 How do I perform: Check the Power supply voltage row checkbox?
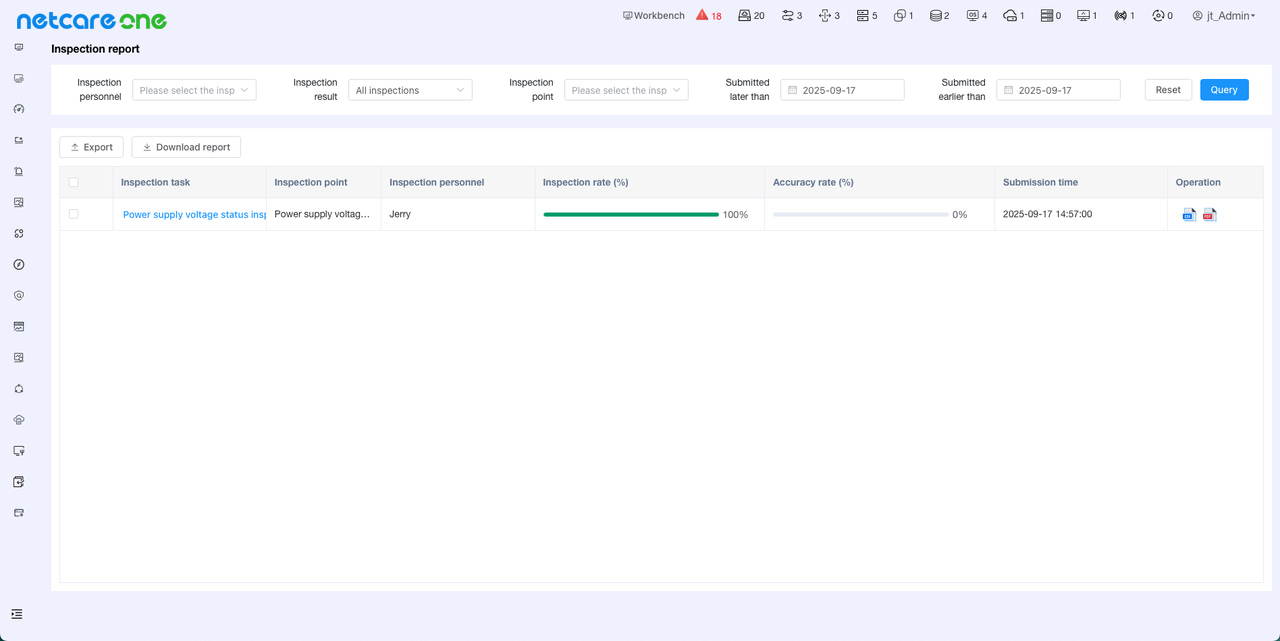click(x=73, y=214)
